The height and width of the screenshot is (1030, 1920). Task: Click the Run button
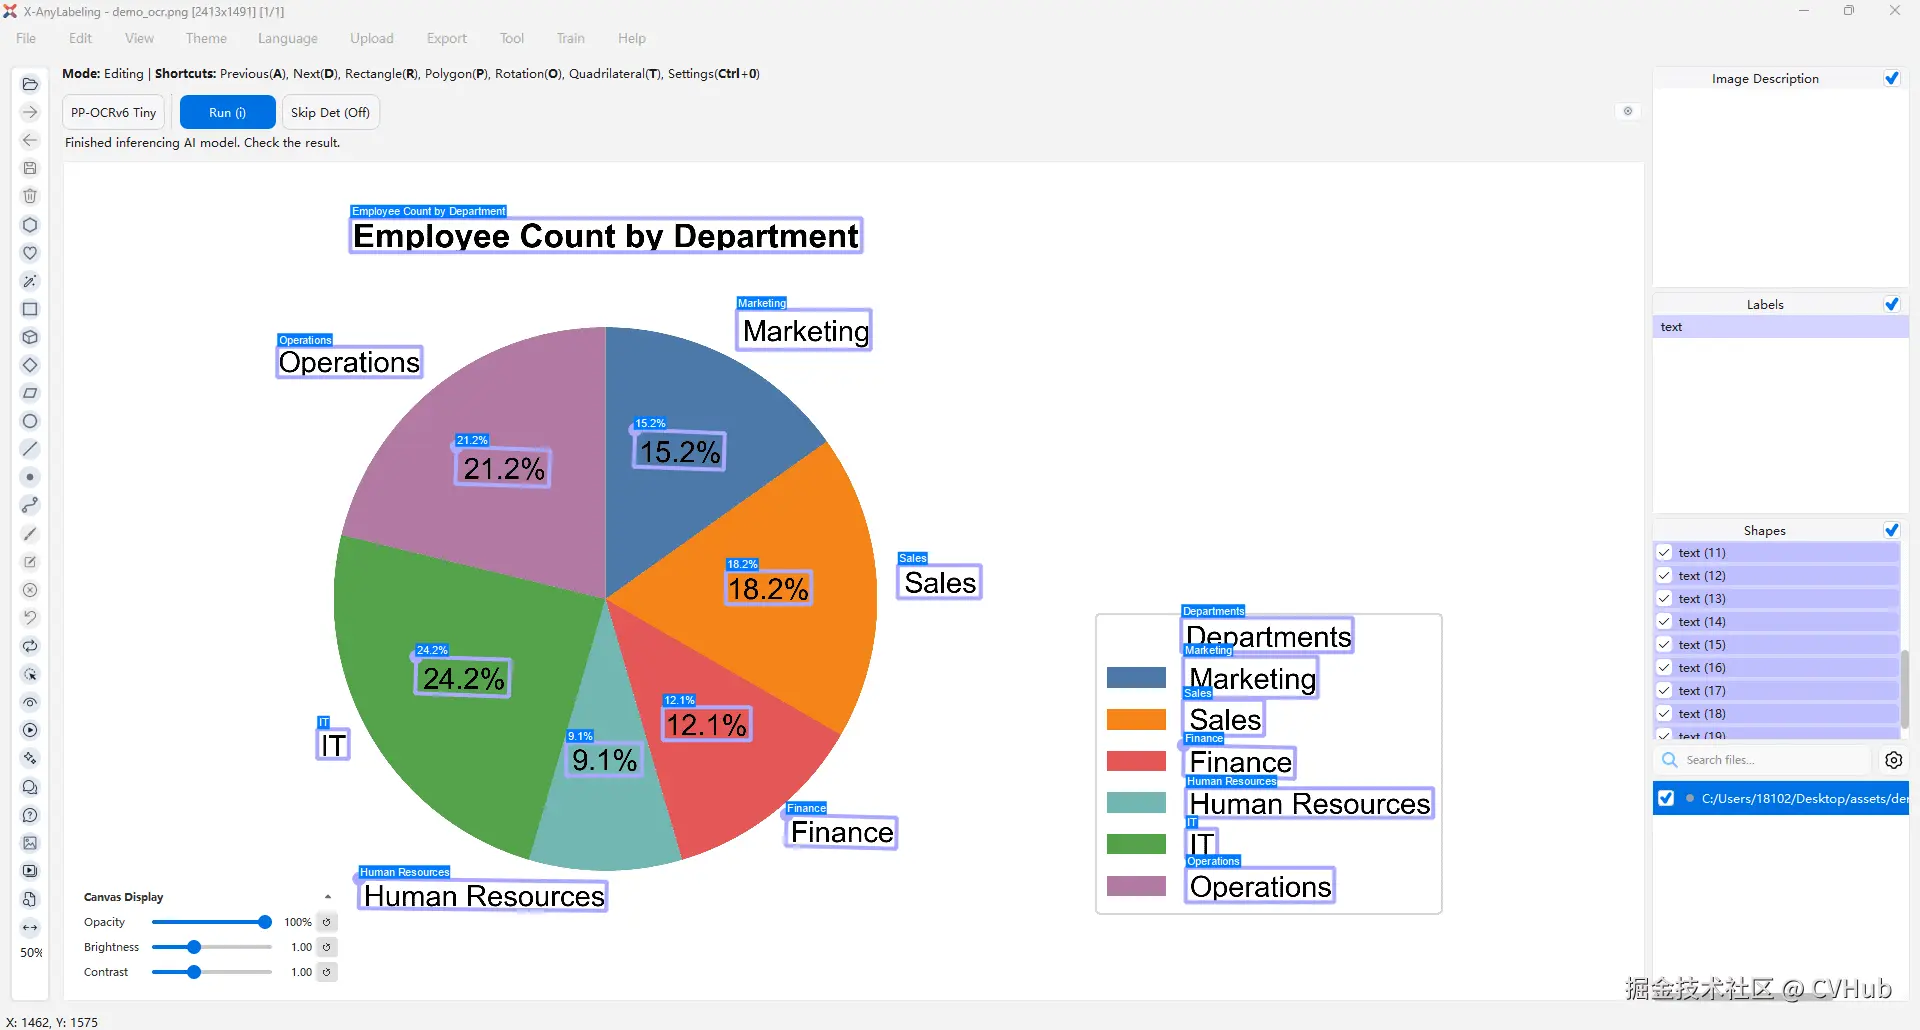click(x=227, y=112)
